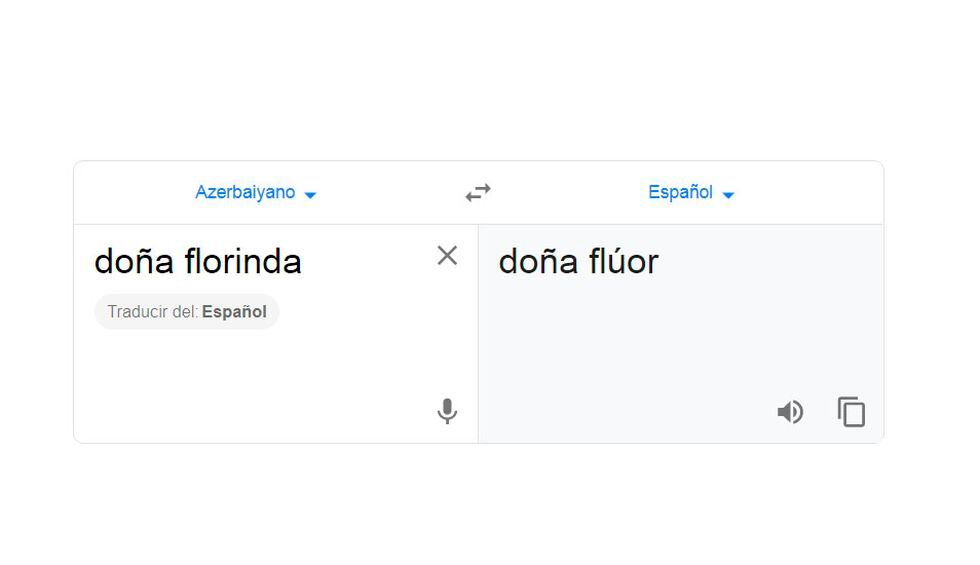This screenshot has height=565, width=980.
Task: Click the translated text 'doña flúor'
Action: 578,262
